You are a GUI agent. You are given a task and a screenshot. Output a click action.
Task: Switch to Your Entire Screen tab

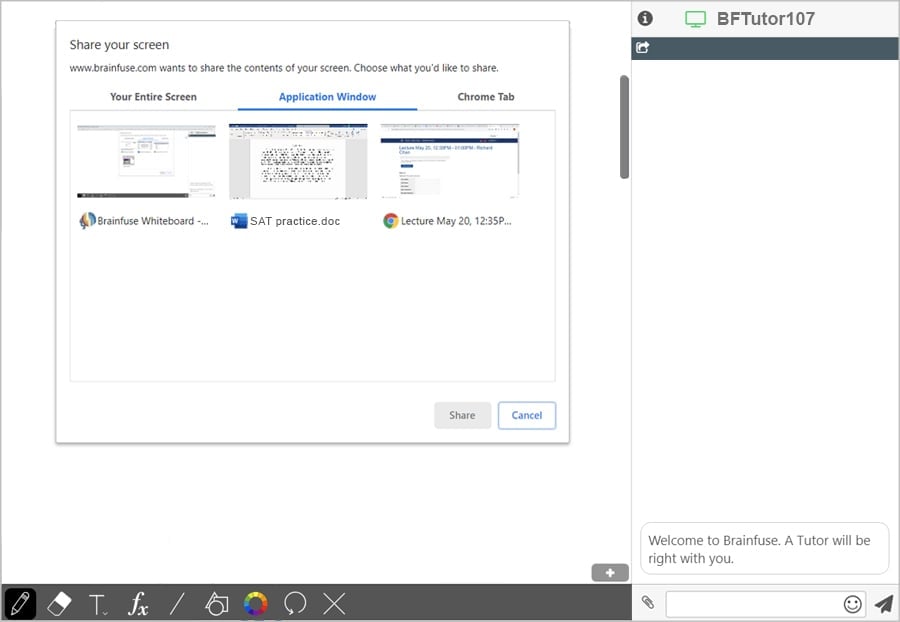[153, 97]
